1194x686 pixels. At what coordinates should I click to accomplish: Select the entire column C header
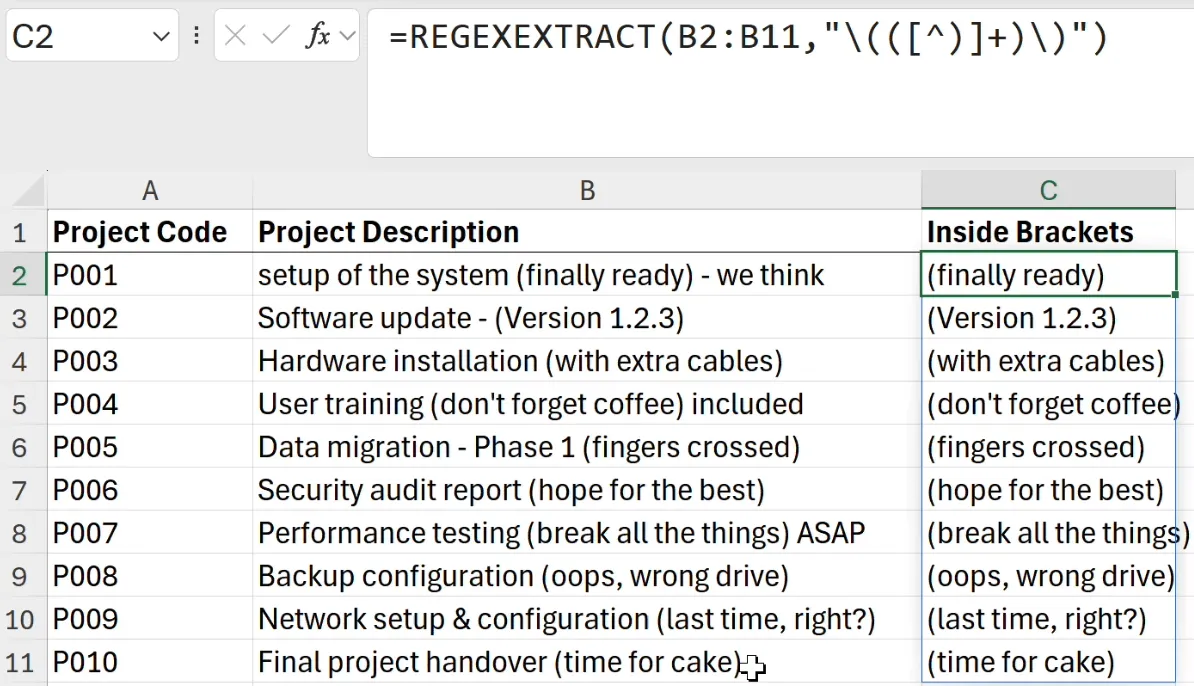1048,190
